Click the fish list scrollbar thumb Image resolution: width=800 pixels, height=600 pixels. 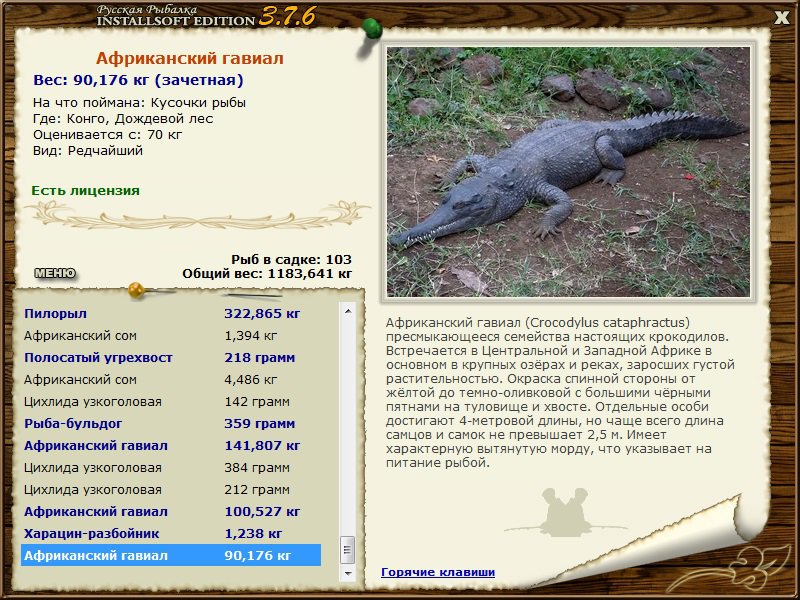(x=348, y=550)
